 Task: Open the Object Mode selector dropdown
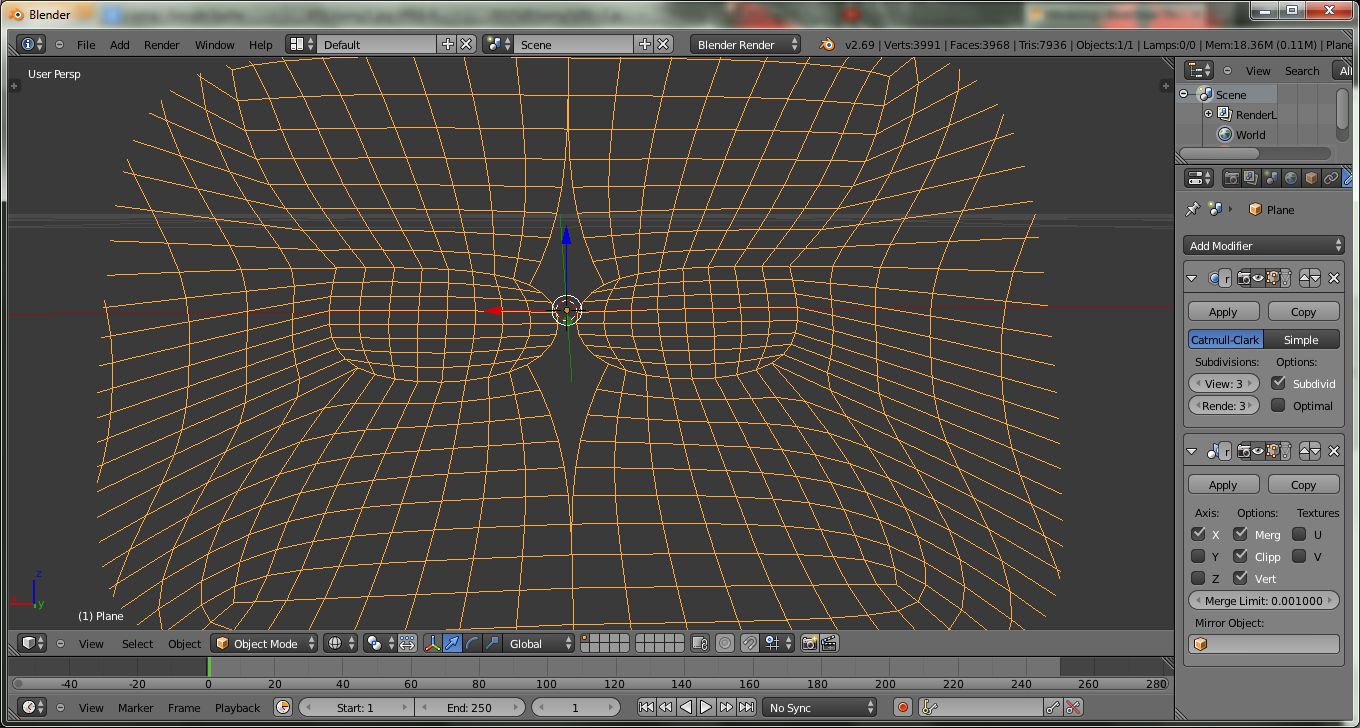pyautogui.click(x=265, y=644)
